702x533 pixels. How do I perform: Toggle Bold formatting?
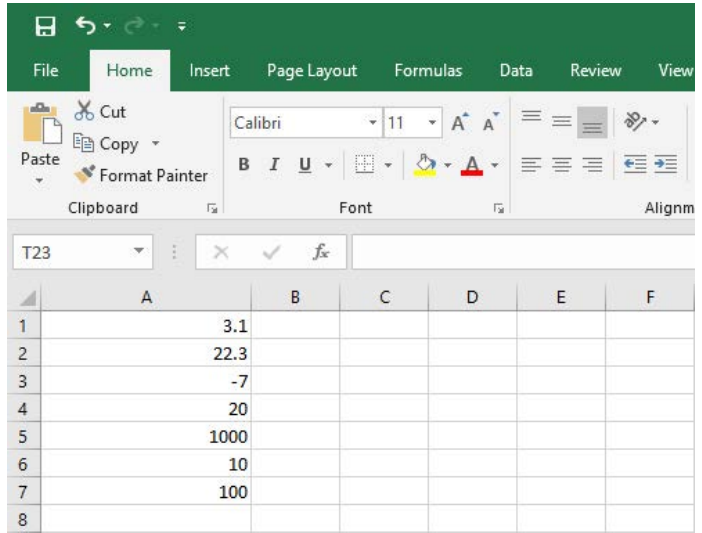tap(244, 165)
